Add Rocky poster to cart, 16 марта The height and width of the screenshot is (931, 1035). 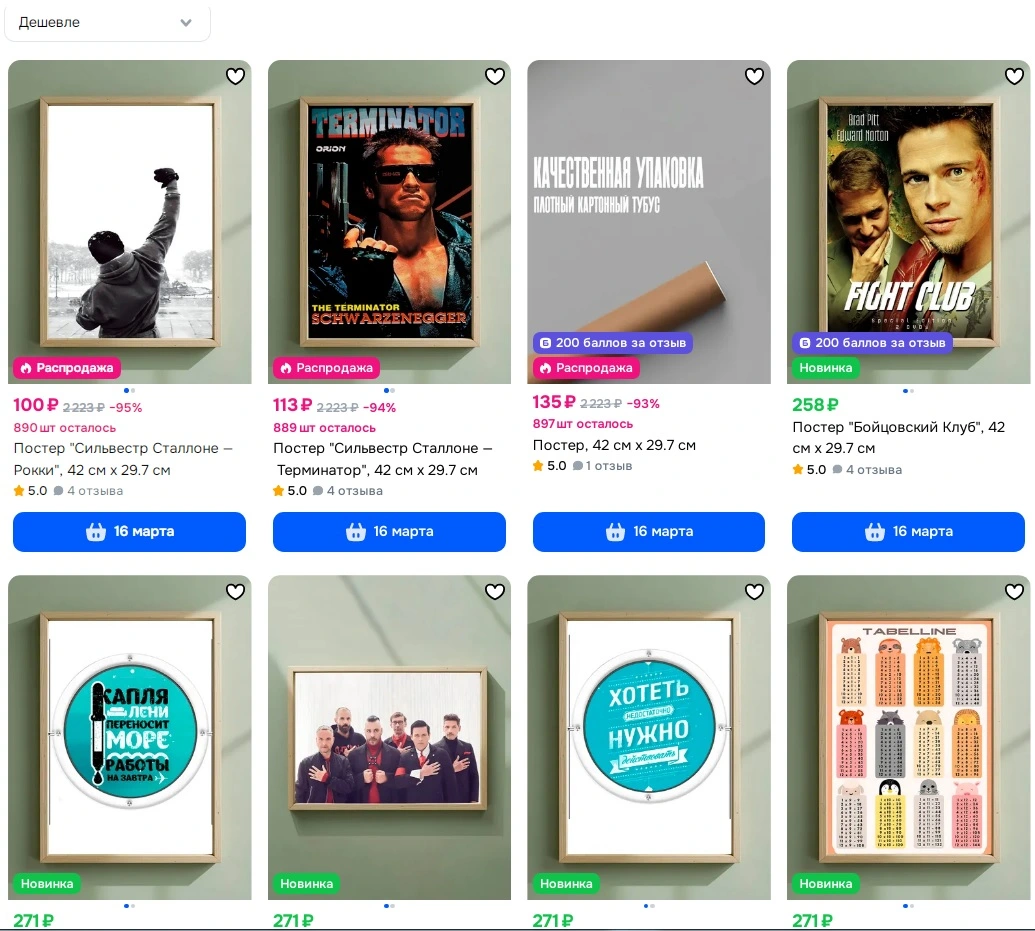click(x=129, y=532)
